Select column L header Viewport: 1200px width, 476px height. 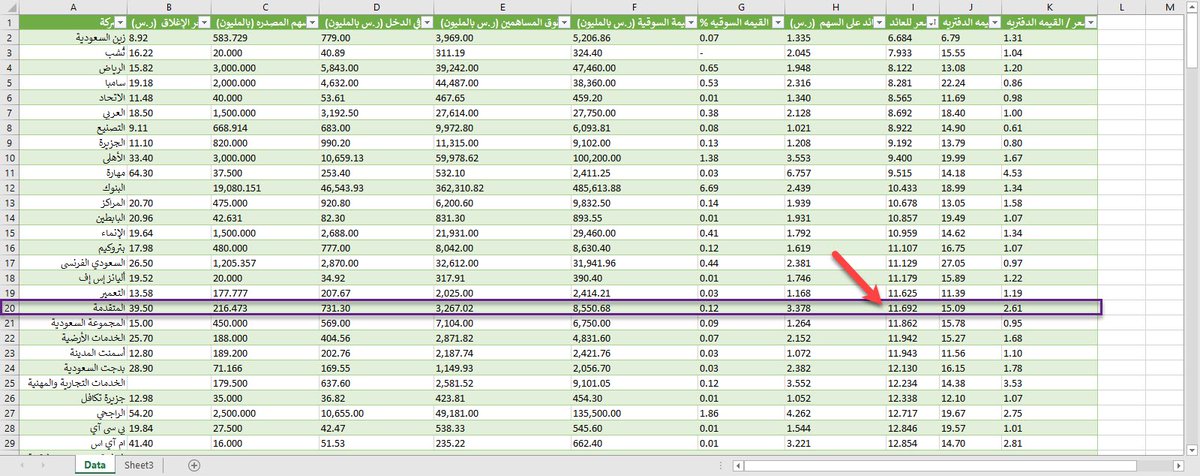tap(1123, 8)
